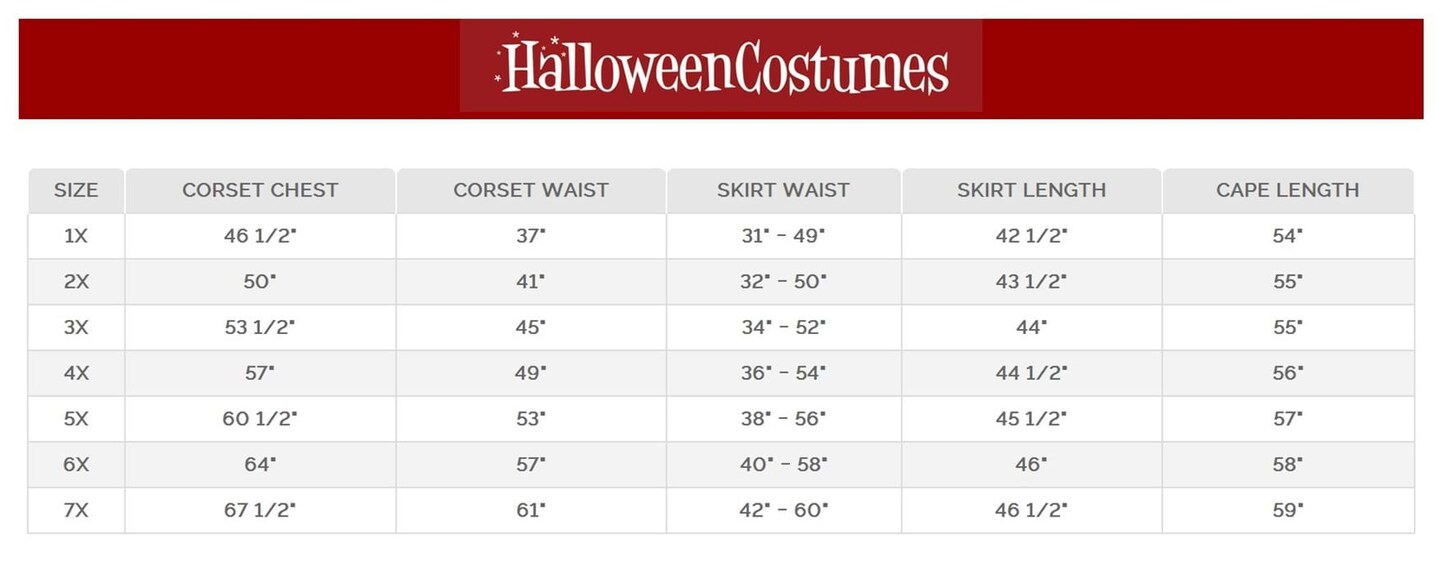Image resolution: width=1440 pixels, height=561 pixels.
Task: Select the CORSET CHEST column header
Action: point(260,190)
